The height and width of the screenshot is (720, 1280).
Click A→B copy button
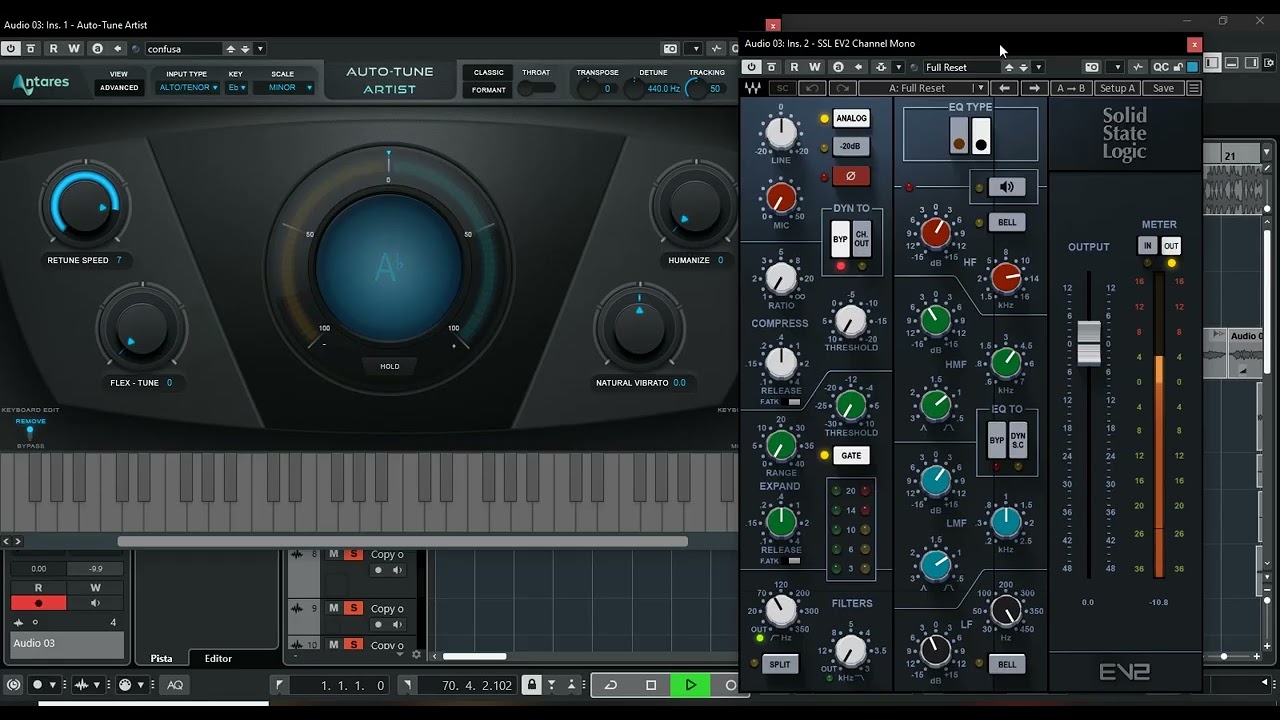tap(1071, 88)
